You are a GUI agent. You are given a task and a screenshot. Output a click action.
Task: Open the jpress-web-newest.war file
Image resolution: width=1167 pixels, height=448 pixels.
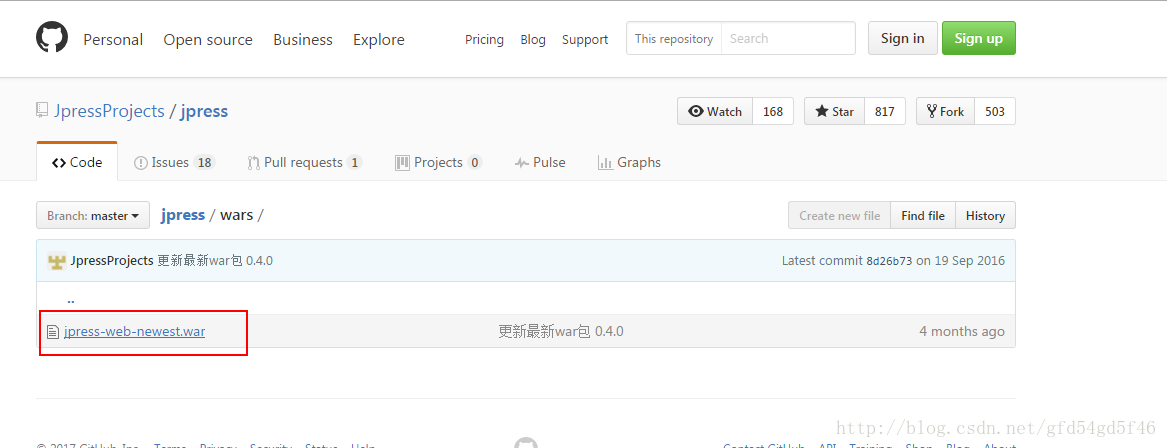[135, 331]
